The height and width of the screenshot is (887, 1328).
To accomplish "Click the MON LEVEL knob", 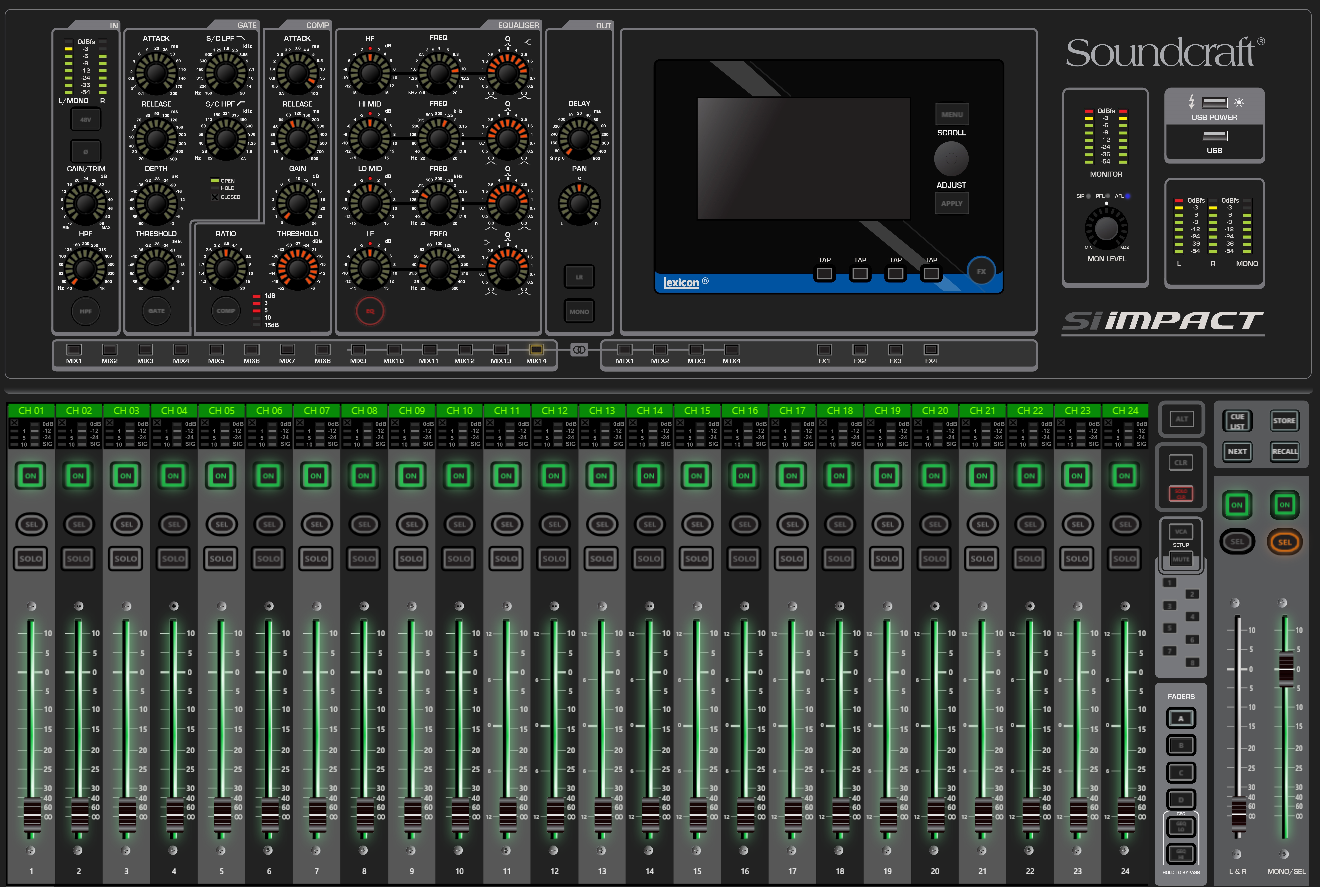I will tap(1105, 229).
